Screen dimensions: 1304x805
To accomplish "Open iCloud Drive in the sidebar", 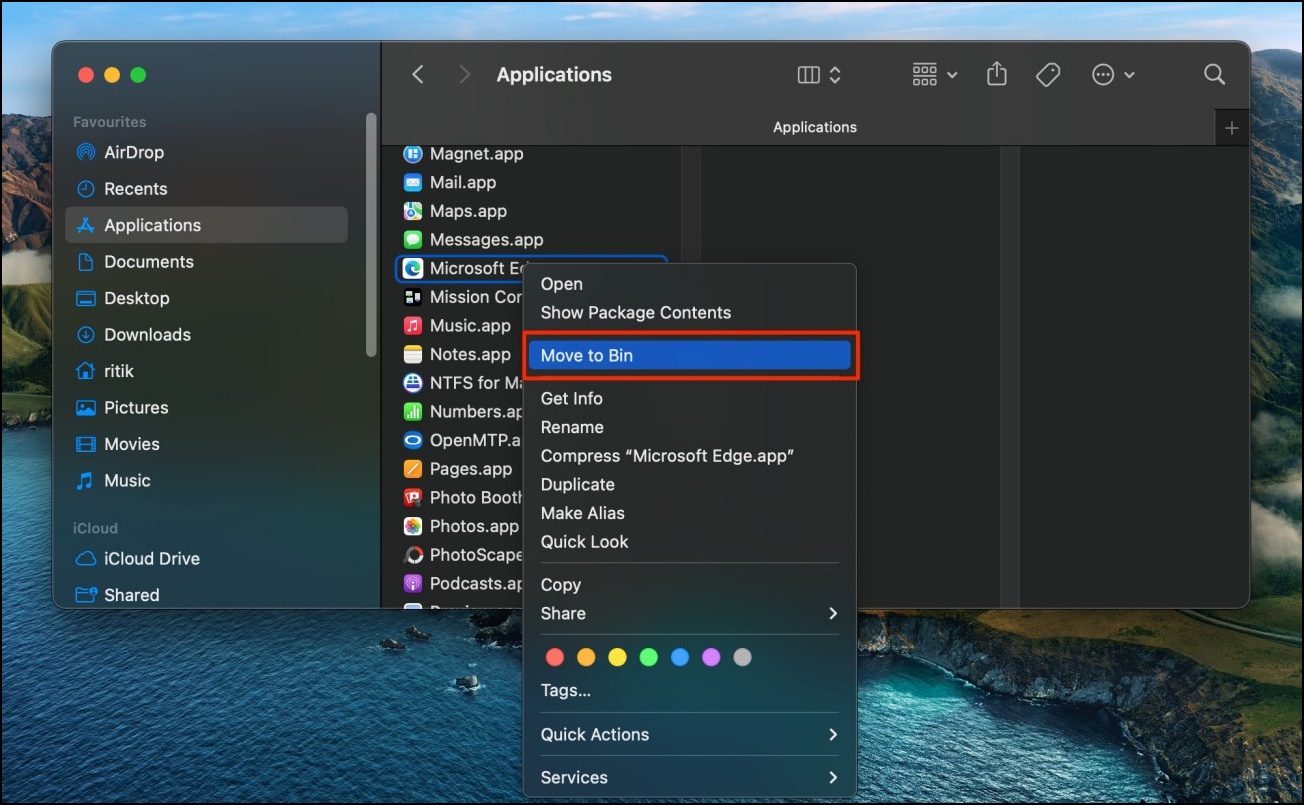I will point(206,559).
